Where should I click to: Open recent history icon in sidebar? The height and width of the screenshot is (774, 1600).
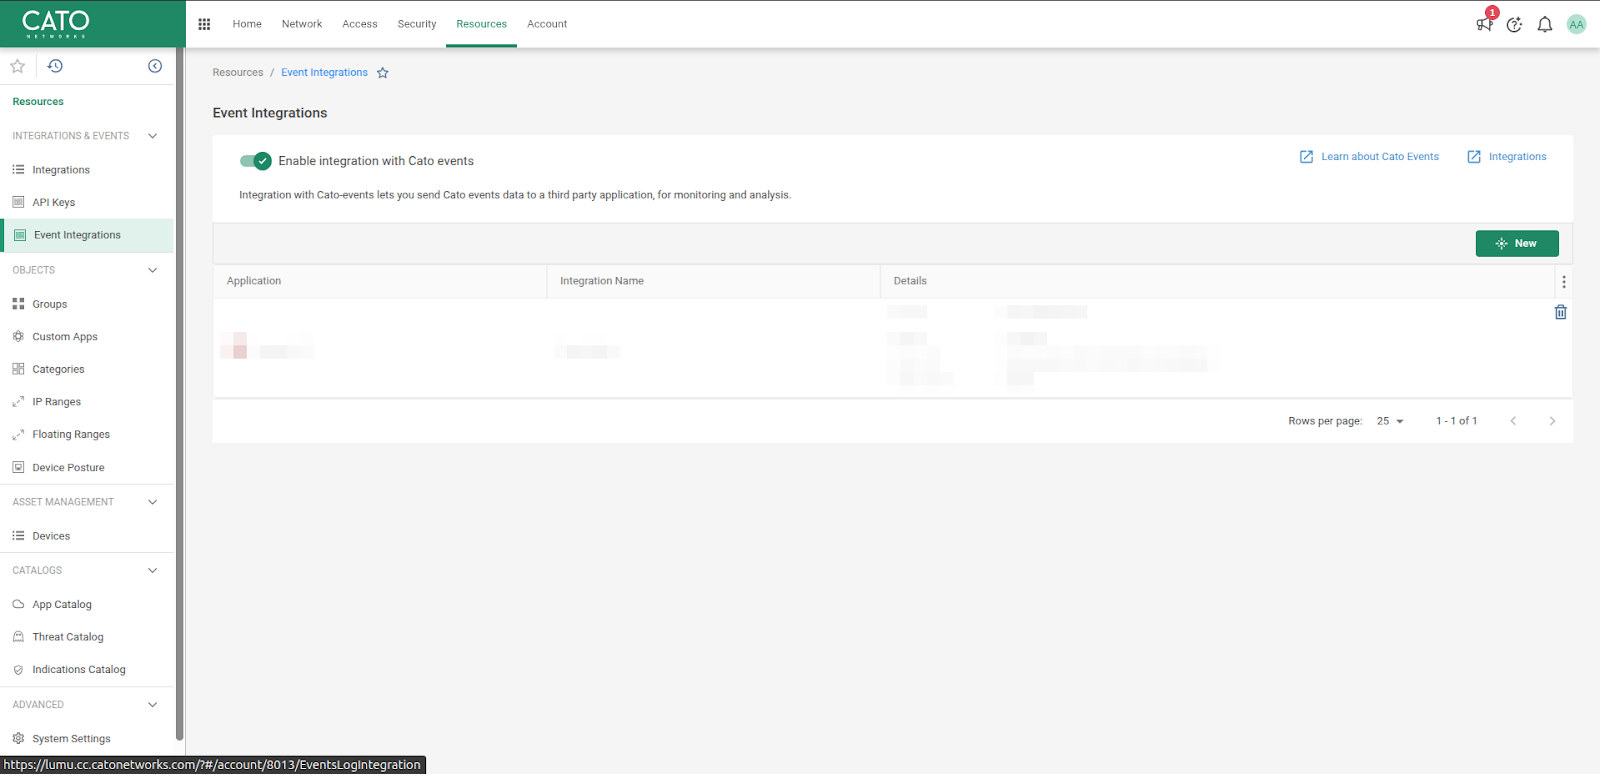click(55, 66)
